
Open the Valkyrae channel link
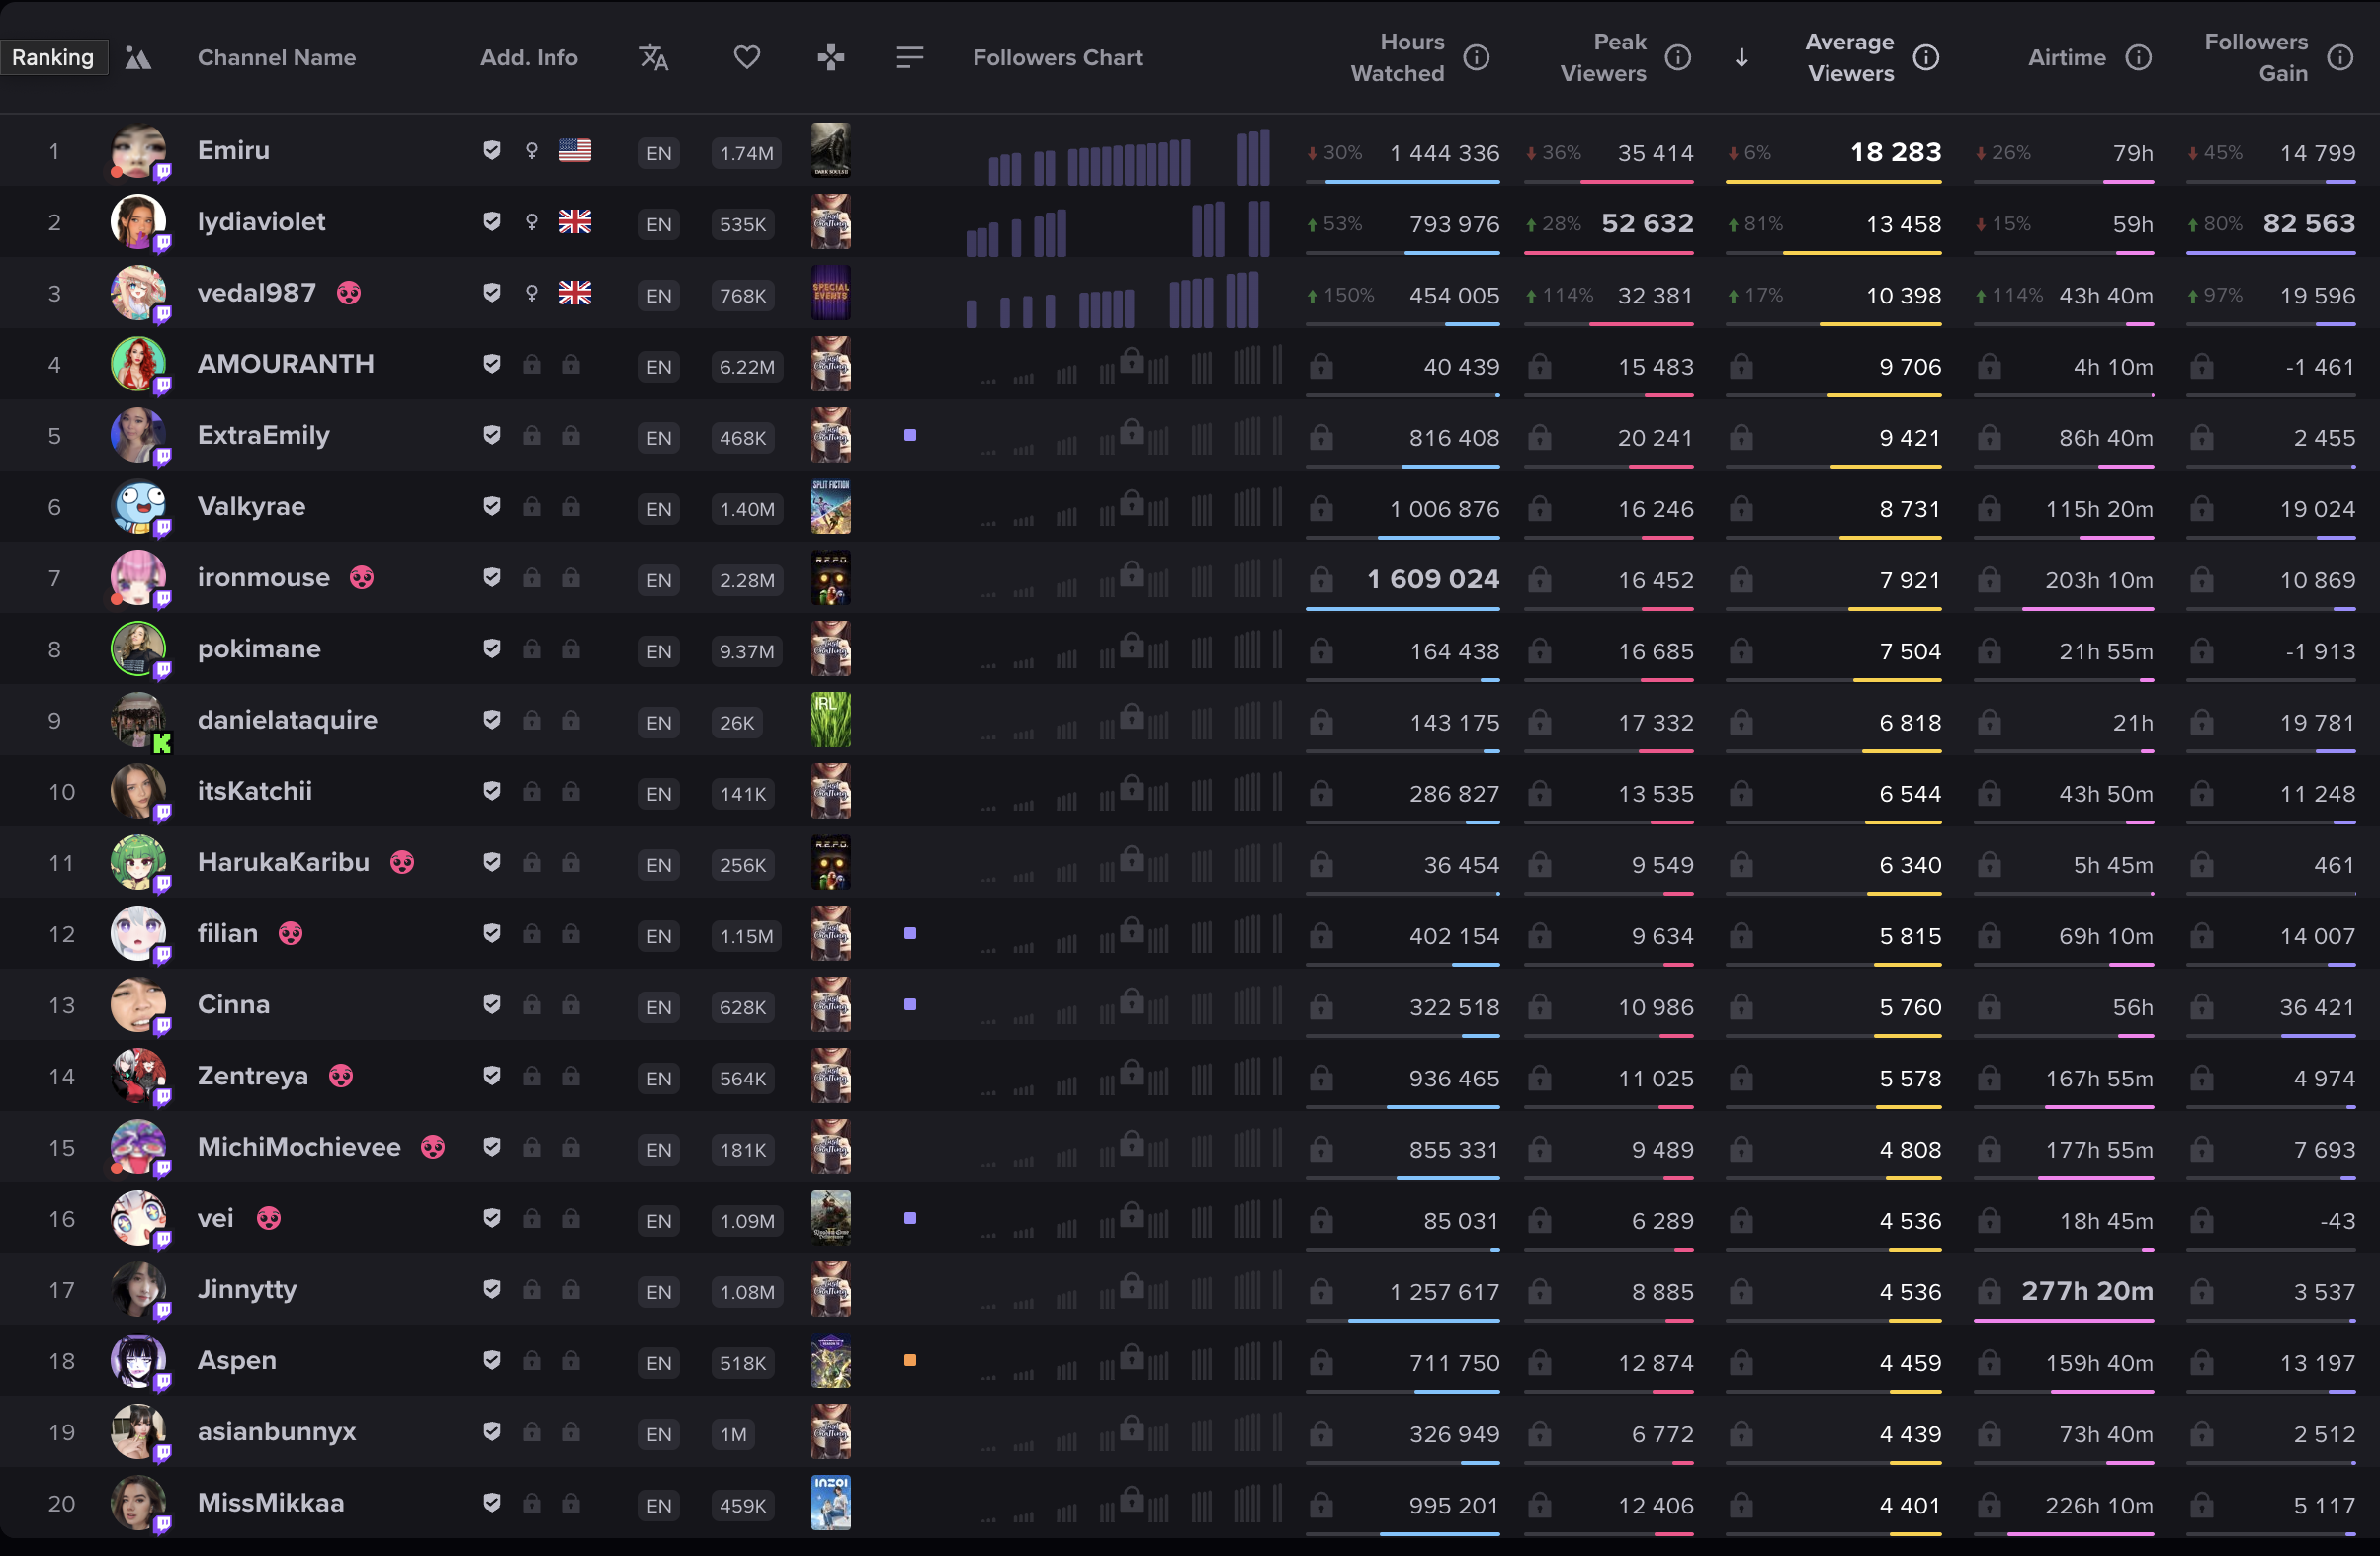(x=251, y=507)
